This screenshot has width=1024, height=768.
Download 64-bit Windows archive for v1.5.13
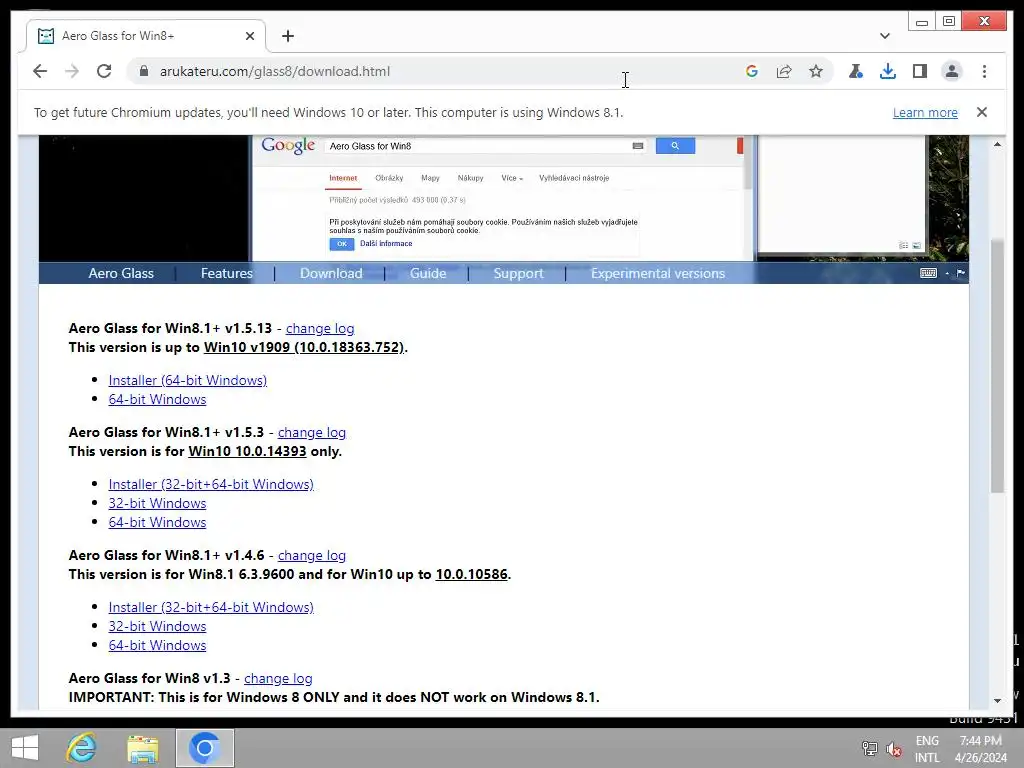[x=157, y=399]
